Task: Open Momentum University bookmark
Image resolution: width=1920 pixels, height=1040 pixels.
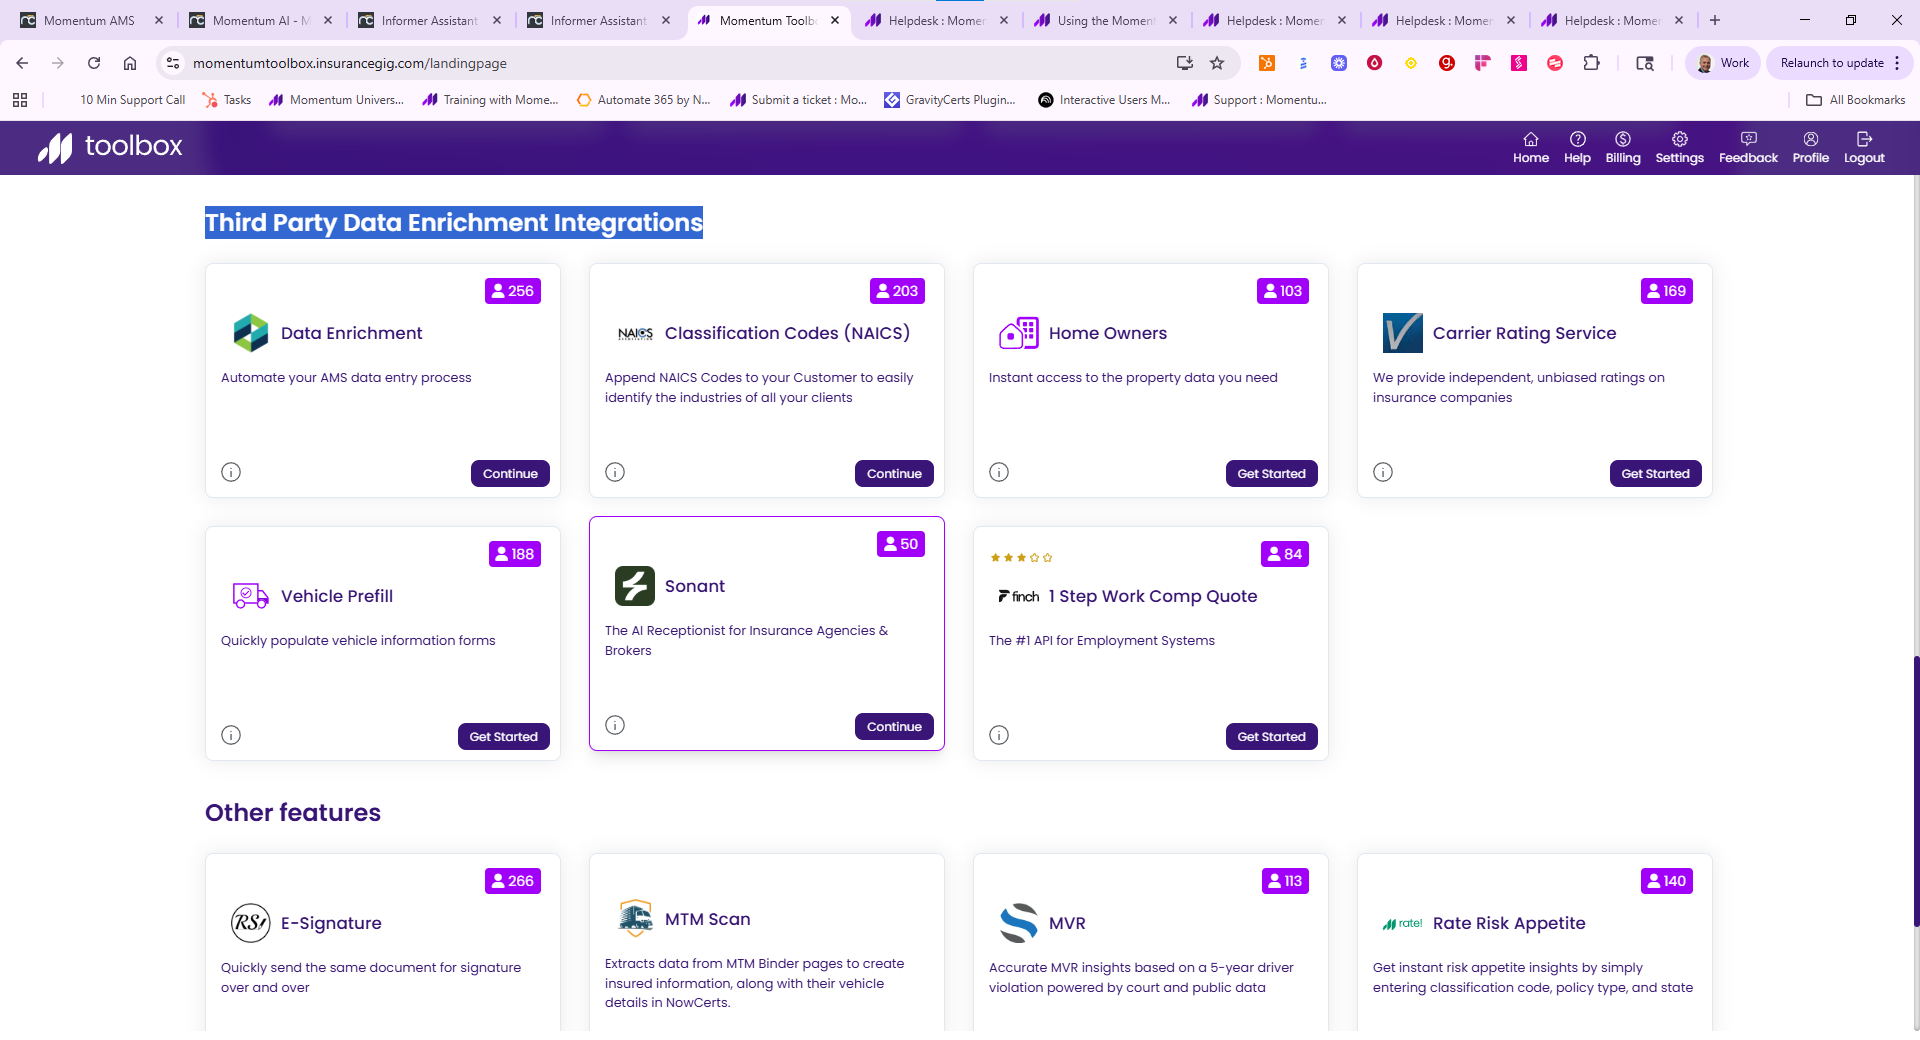Action: coord(336,100)
